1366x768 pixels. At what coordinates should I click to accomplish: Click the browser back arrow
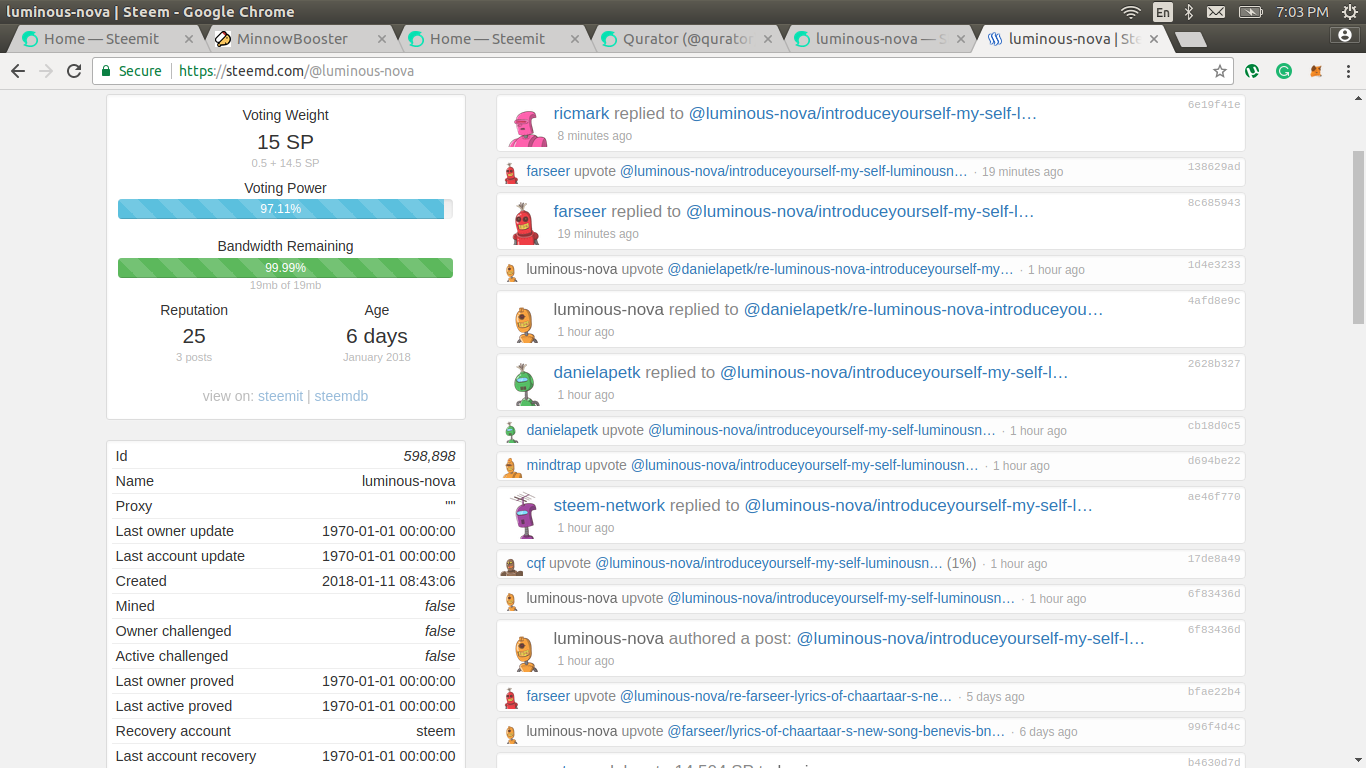pyautogui.click(x=18, y=71)
